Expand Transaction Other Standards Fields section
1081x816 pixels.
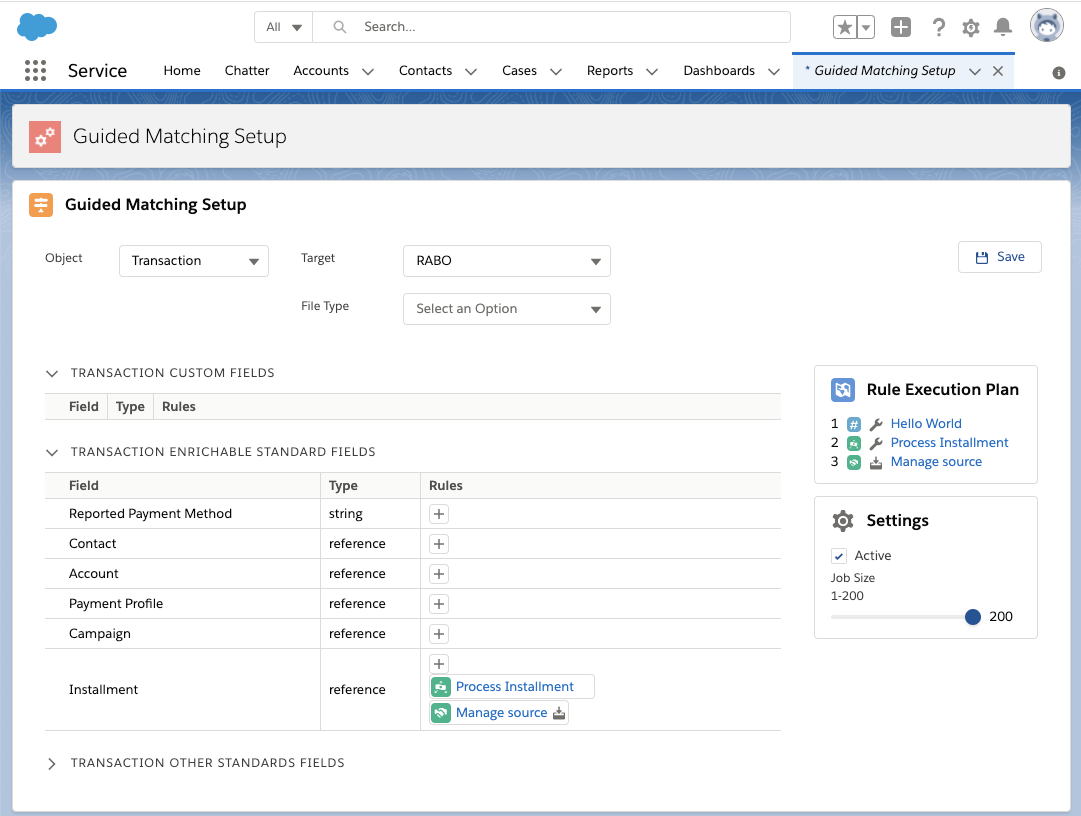pos(51,762)
